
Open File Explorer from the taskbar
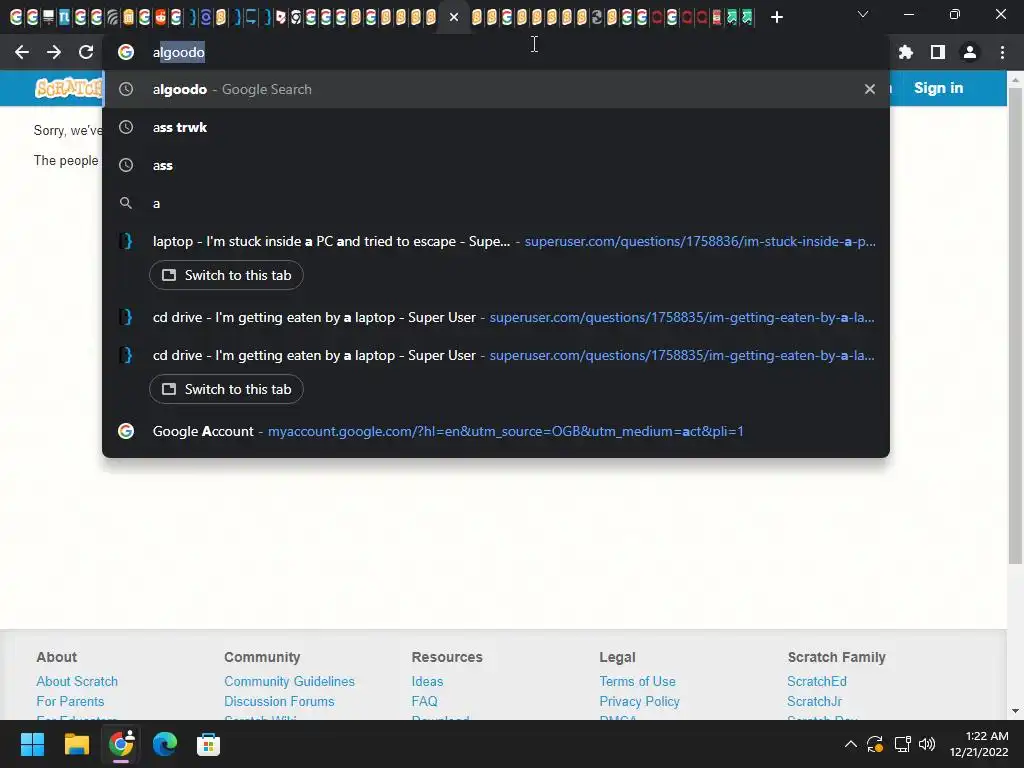click(76, 744)
